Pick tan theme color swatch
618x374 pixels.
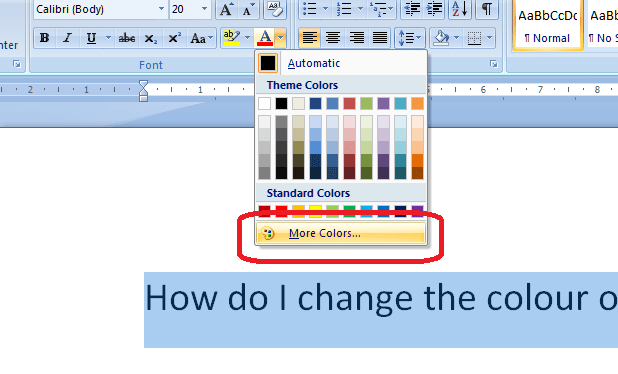coord(298,104)
